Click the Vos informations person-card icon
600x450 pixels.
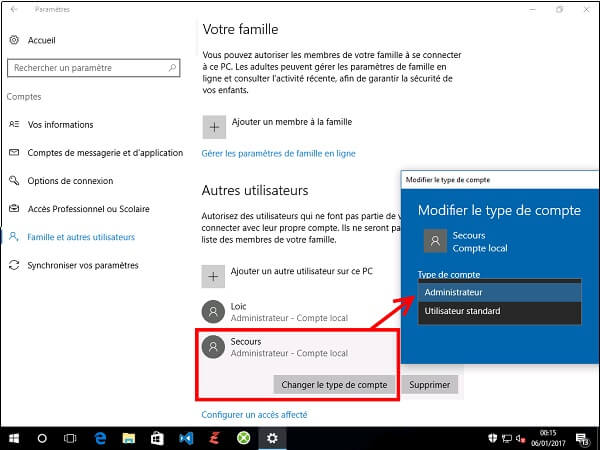tap(14, 124)
